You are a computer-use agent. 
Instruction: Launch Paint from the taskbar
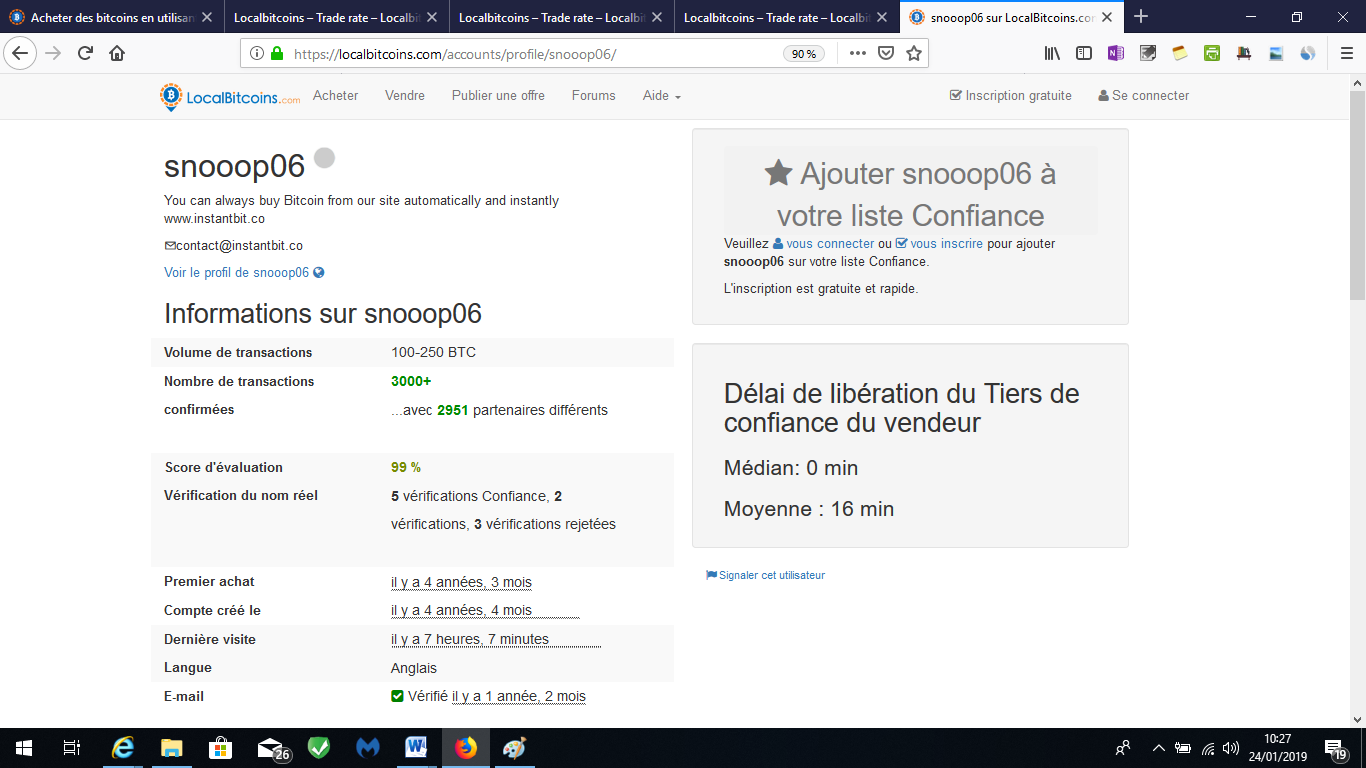point(515,750)
